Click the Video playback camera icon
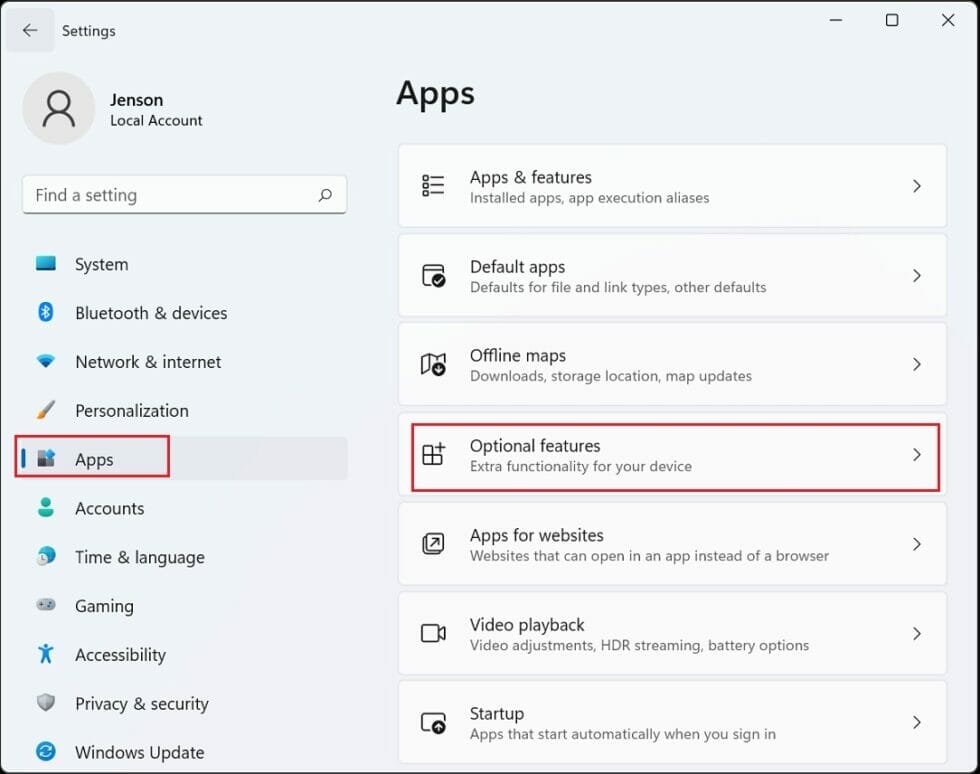 (x=434, y=633)
